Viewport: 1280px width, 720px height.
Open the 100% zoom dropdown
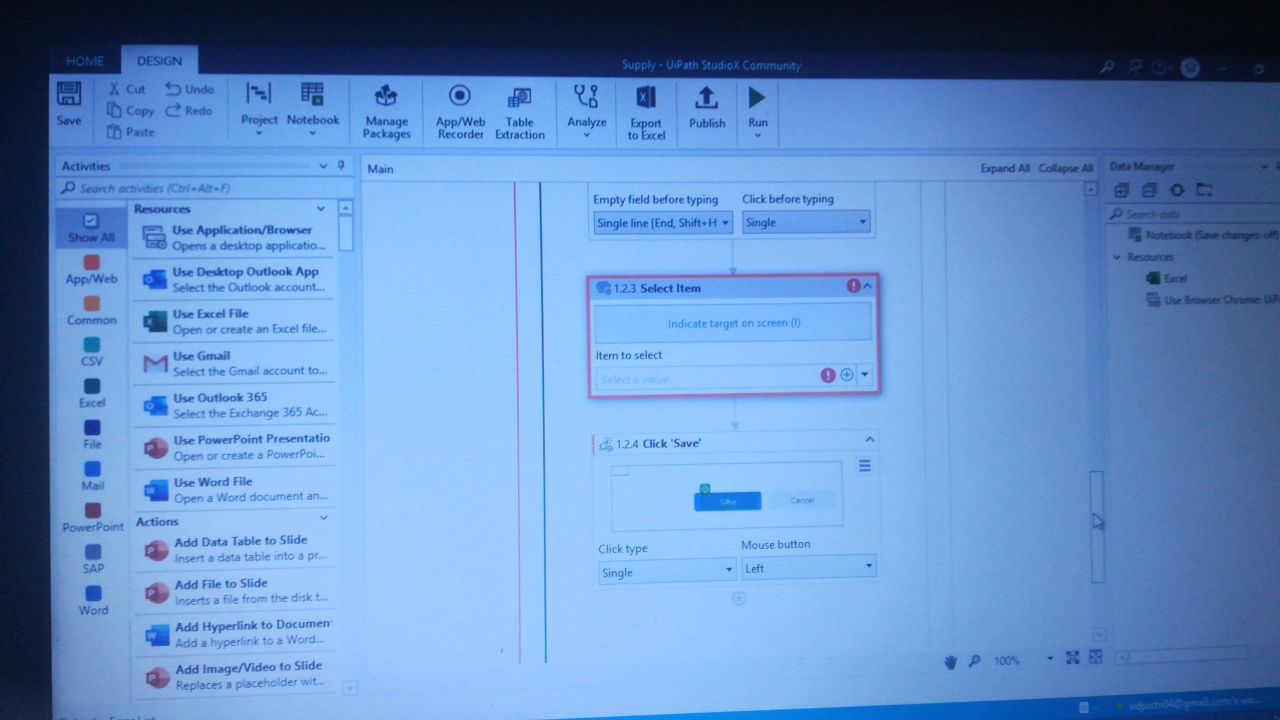pos(1050,659)
